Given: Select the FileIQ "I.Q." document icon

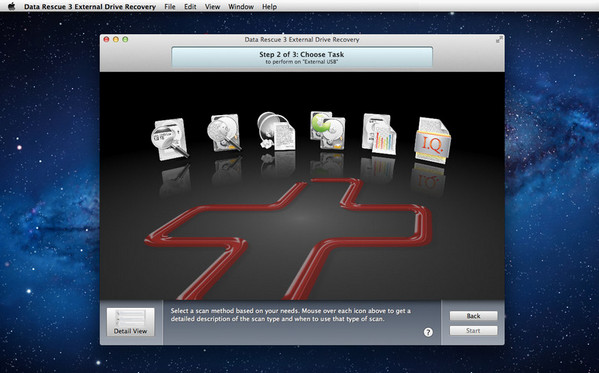Looking at the screenshot, I should pyautogui.click(x=432, y=141).
